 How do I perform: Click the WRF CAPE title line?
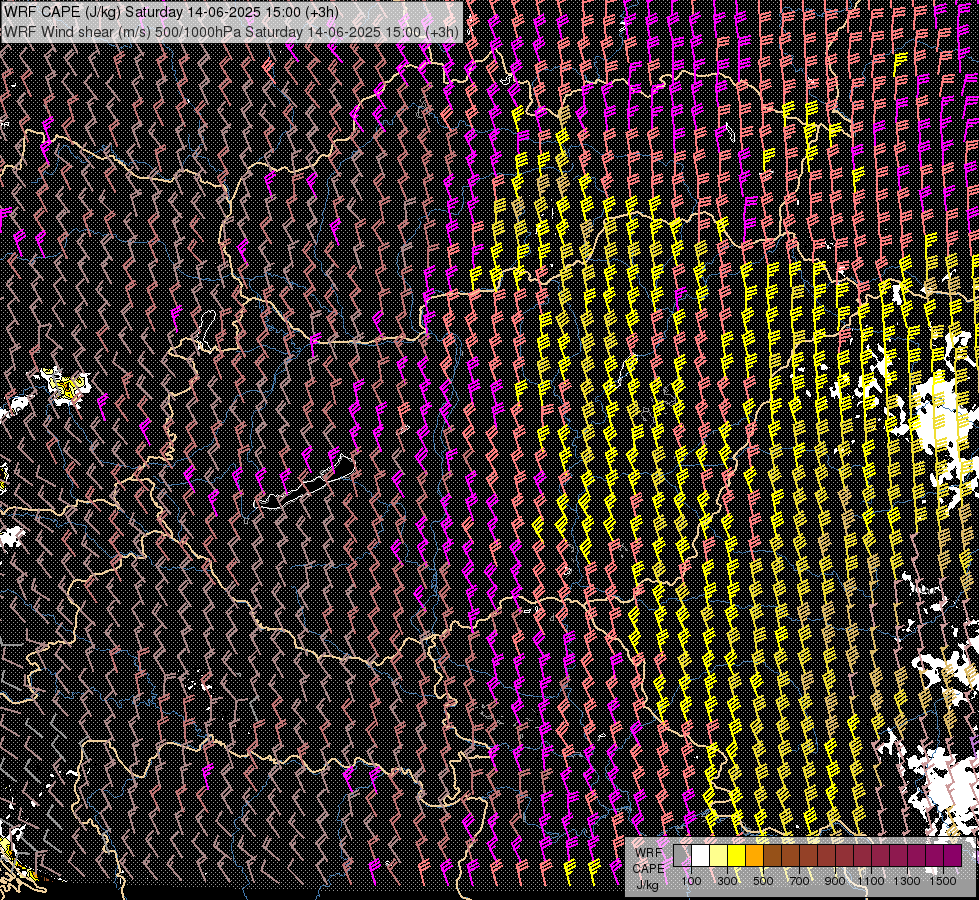coord(171,12)
